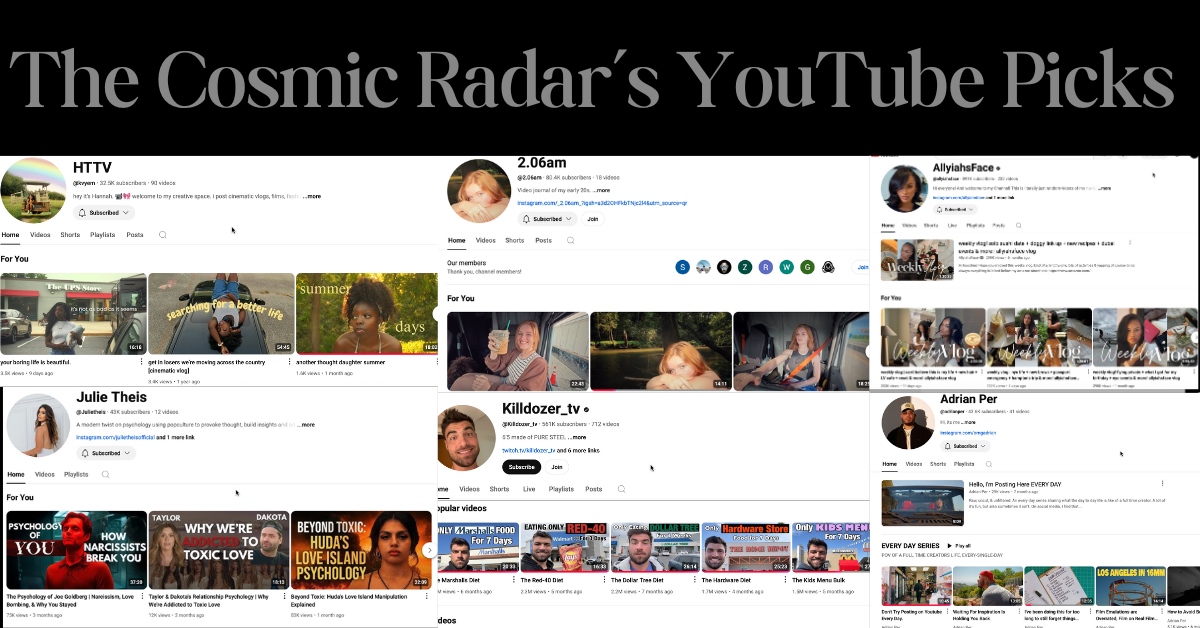The width and height of the screenshot is (1200, 628).
Task: Open 'Why We're Addicted to Toxic Love' thumbnail
Action: [x=218, y=550]
